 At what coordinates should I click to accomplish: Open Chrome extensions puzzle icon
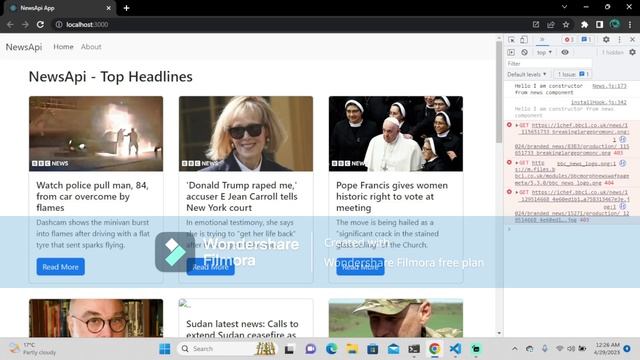tap(584, 24)
